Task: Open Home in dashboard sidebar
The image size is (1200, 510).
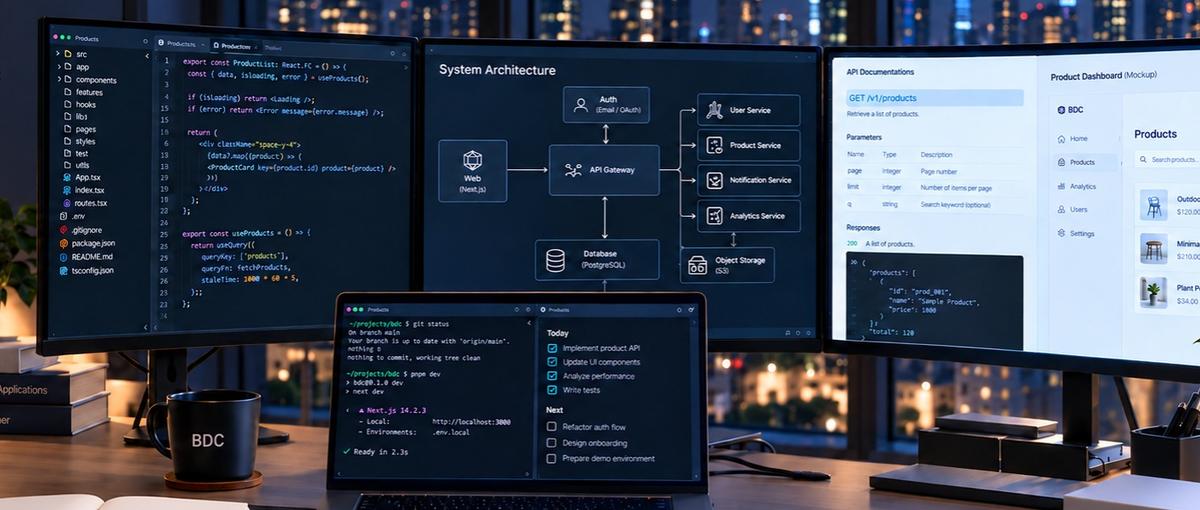Action: 1072,138
